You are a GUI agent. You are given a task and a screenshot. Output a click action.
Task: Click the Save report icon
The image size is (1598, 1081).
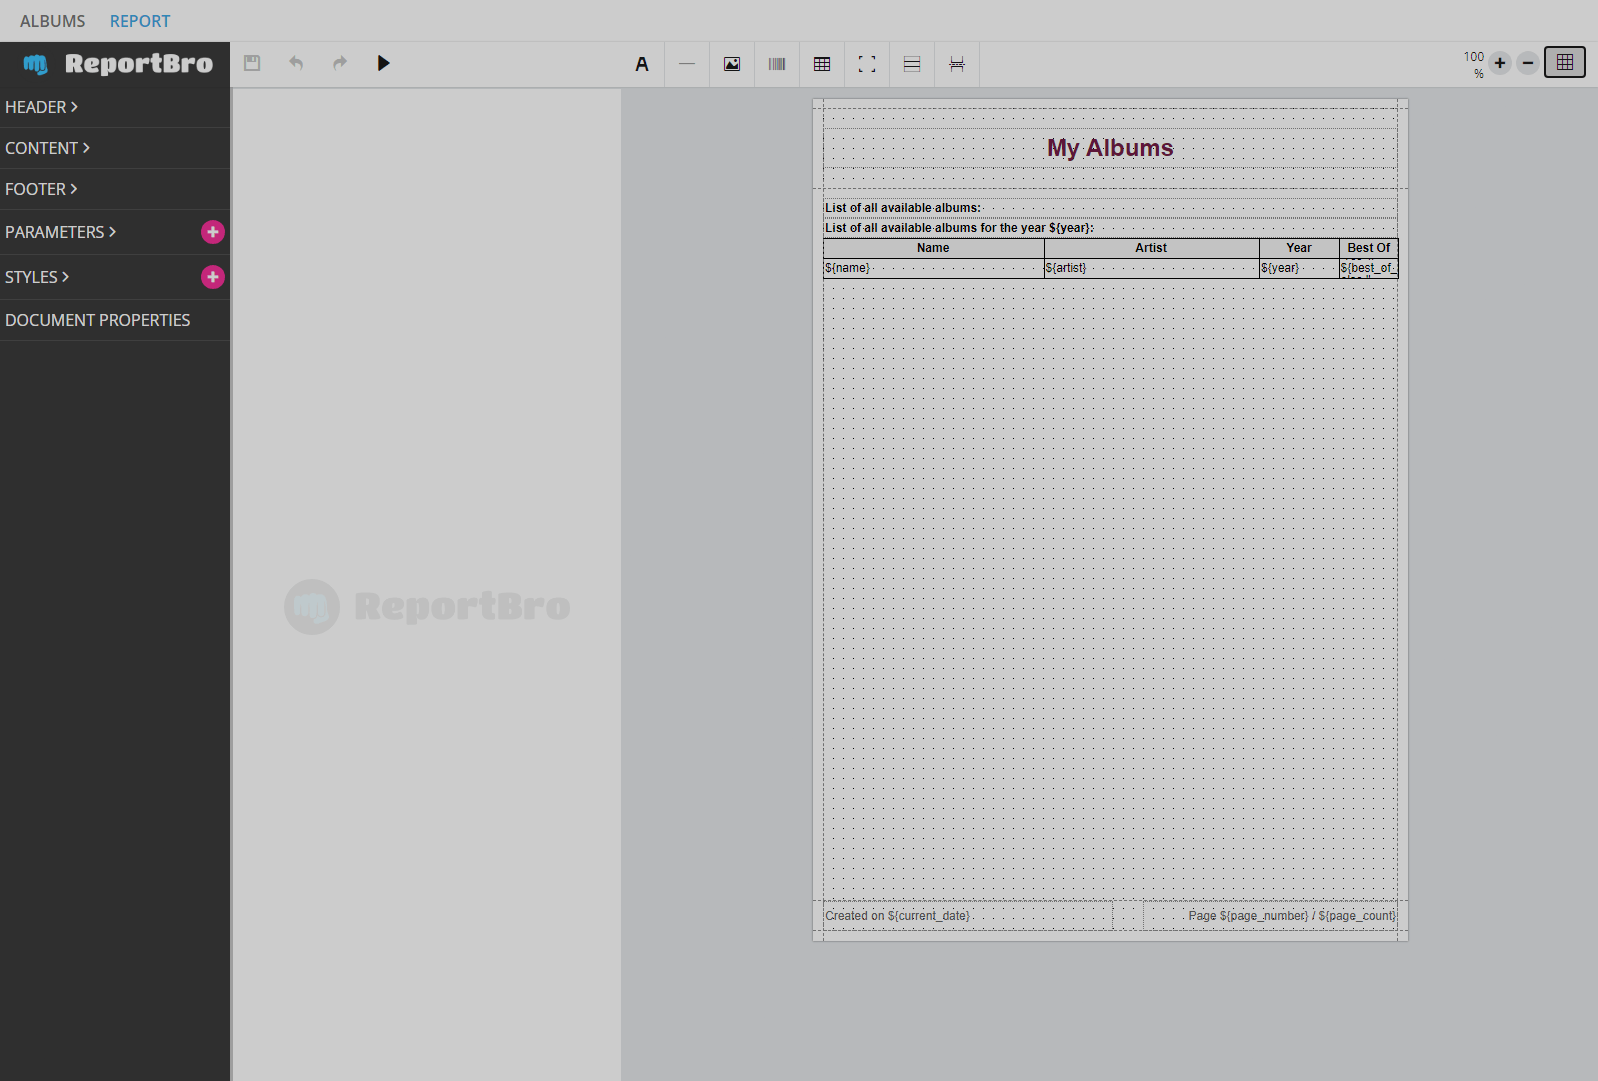(252, 63)
